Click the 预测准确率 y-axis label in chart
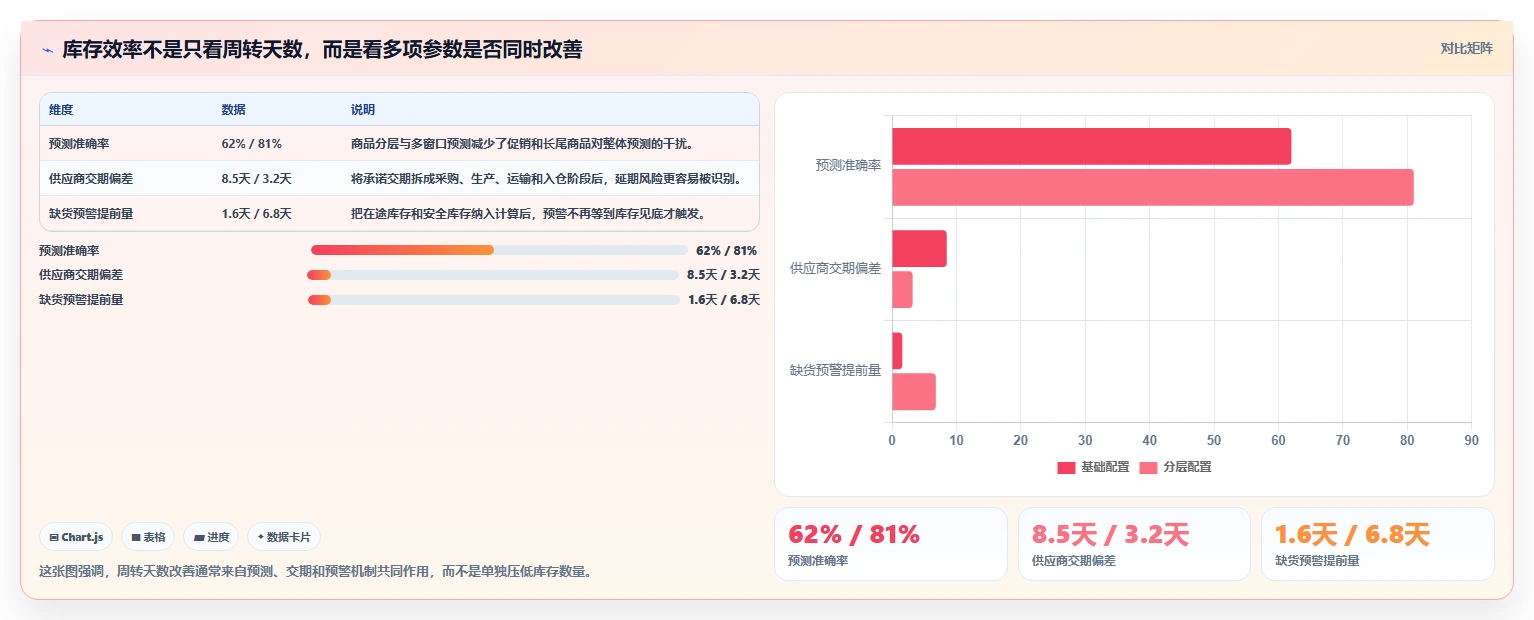Image resolution: width=1534 pixels, height=620 pixels. 848,165
